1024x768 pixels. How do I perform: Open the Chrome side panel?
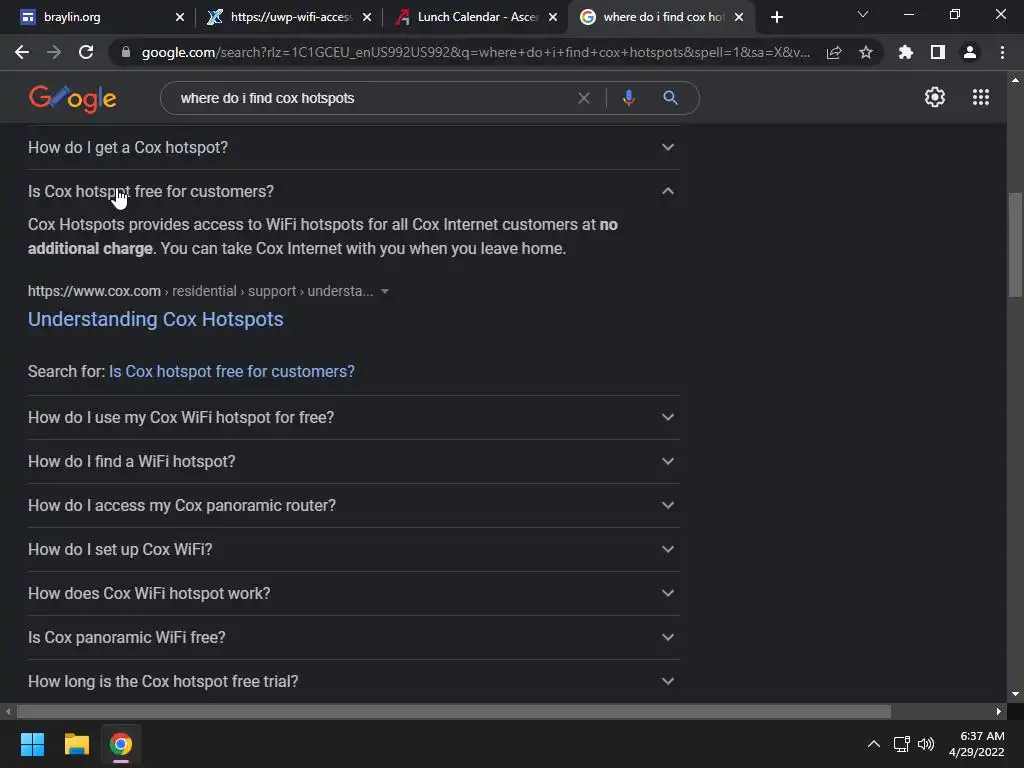[938, 52]
